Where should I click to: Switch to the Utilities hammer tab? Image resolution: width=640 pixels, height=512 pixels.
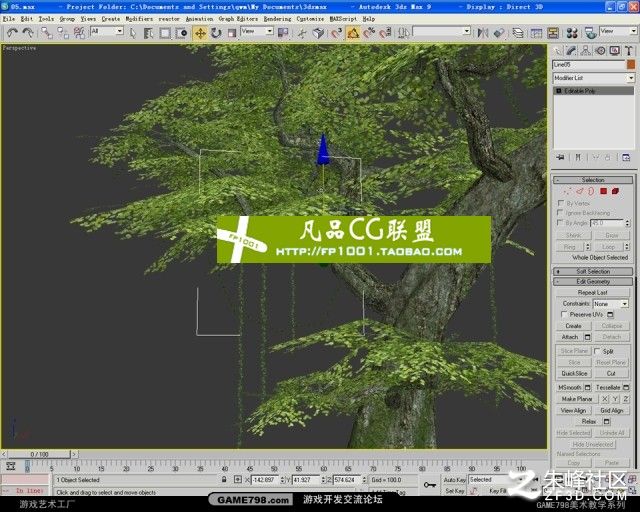click(629, 51)
